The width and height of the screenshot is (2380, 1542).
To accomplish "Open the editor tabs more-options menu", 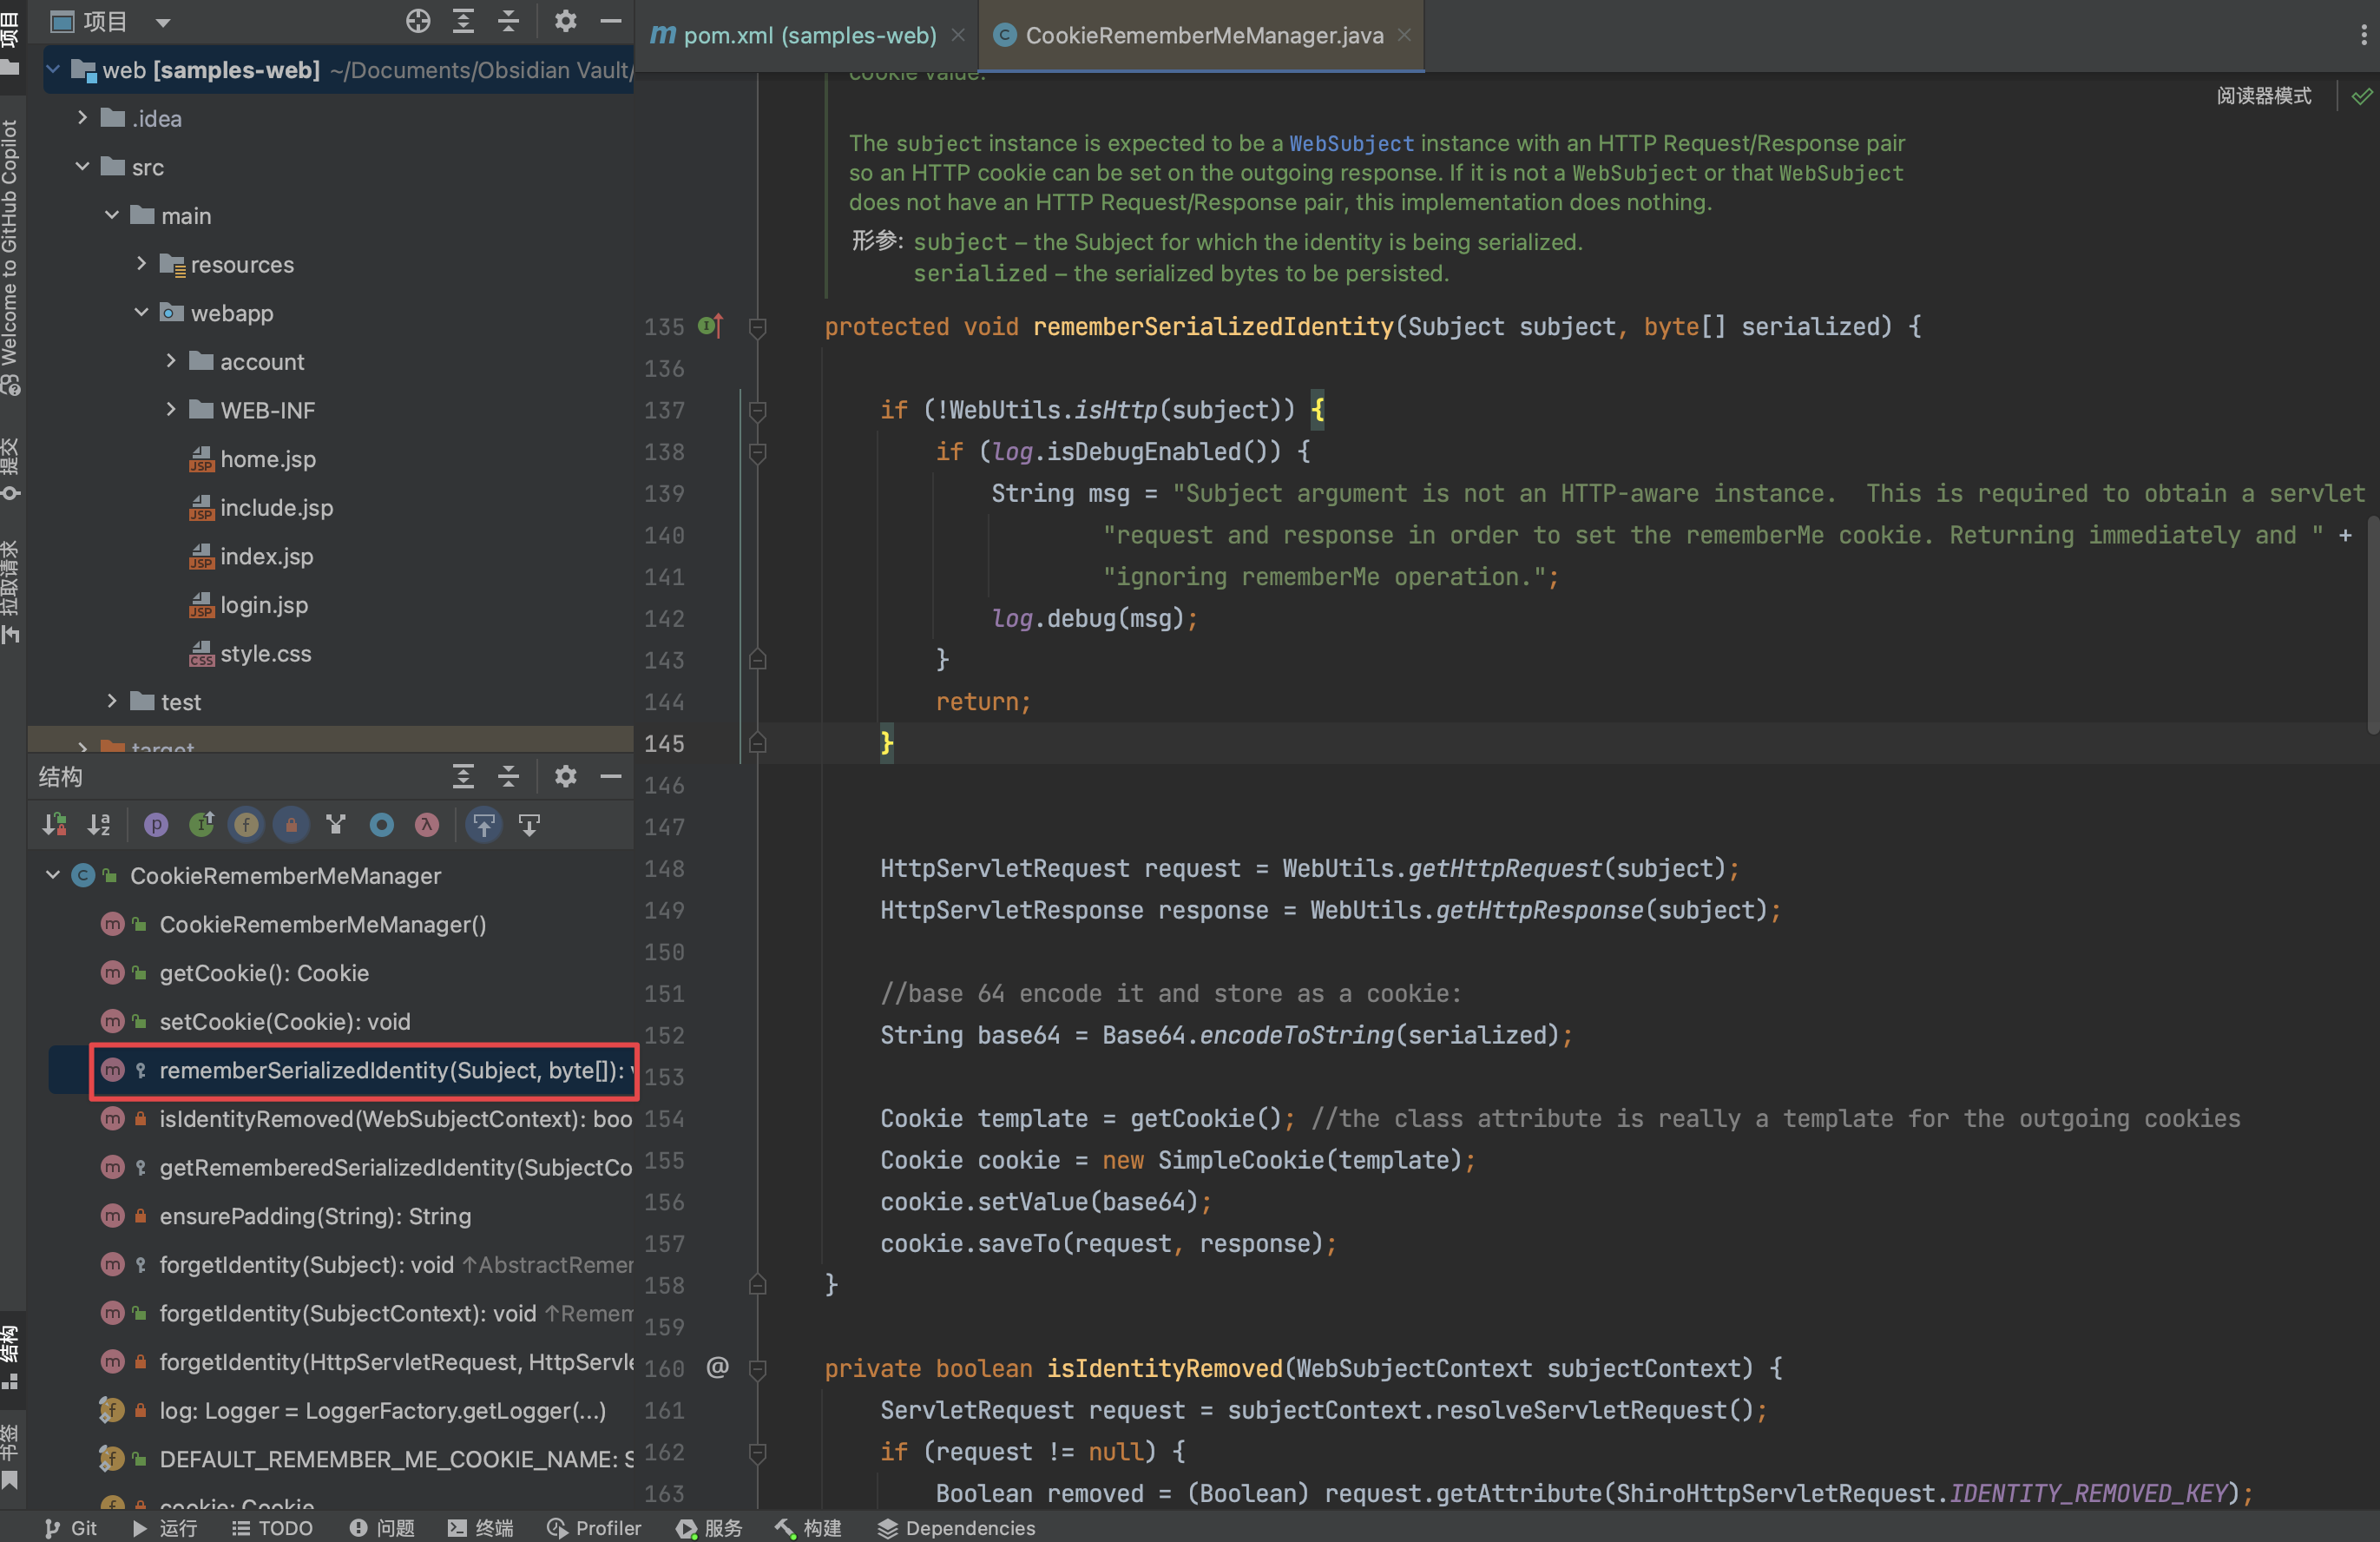I will [x=2363, y=35].
